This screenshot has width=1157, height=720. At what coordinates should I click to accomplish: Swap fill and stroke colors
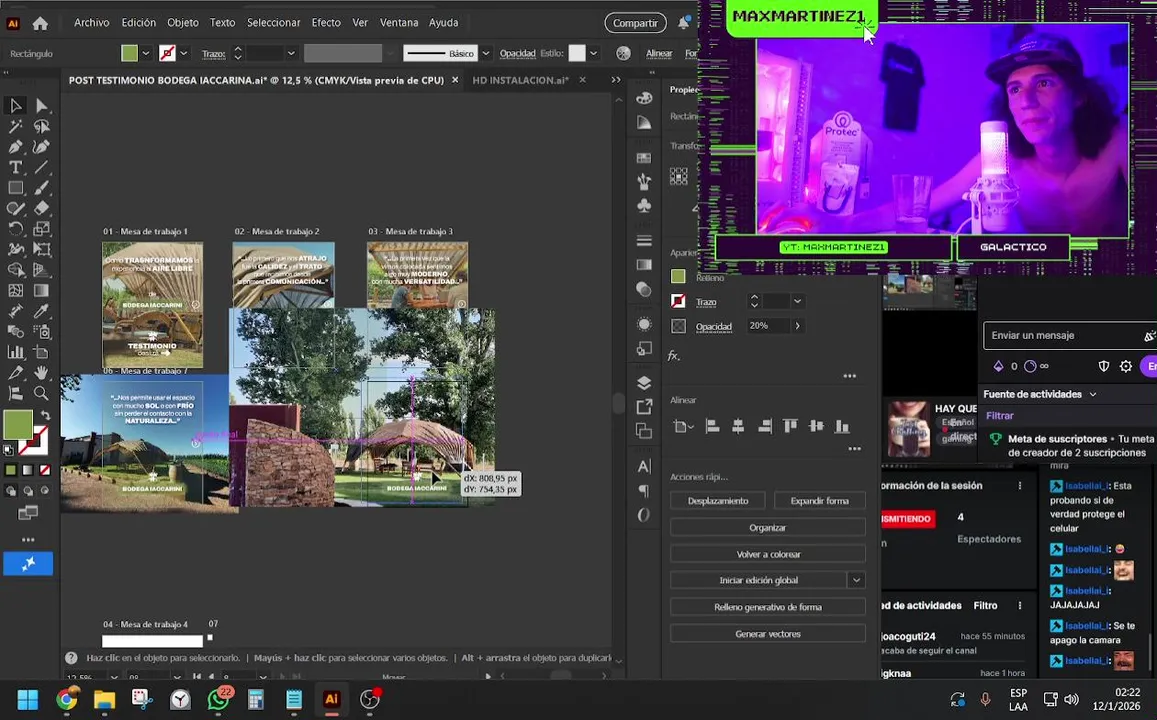point(46,415)
